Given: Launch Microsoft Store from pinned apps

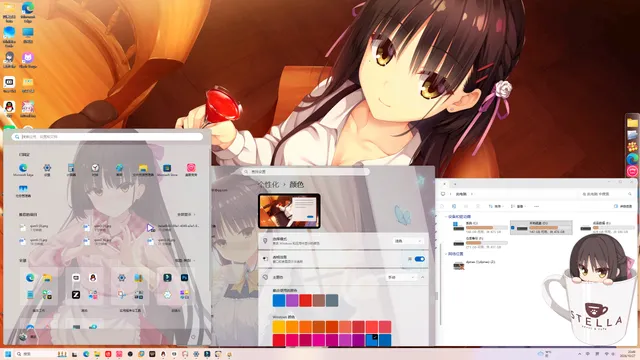Looking at the screenshot, I should 167,168.
